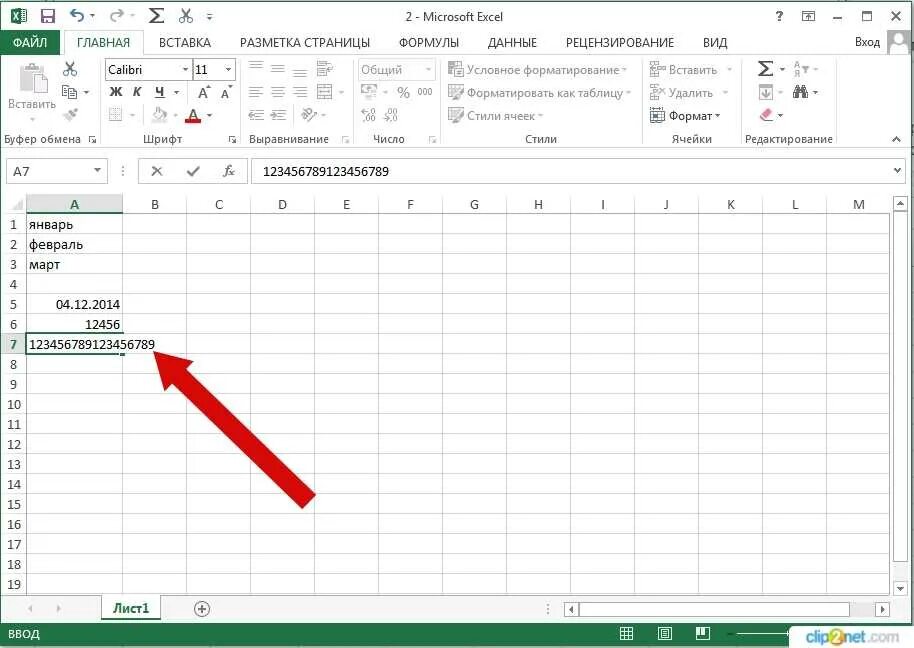
Task: Open the underline style dropdown arrow
Action: coord(176,92)
